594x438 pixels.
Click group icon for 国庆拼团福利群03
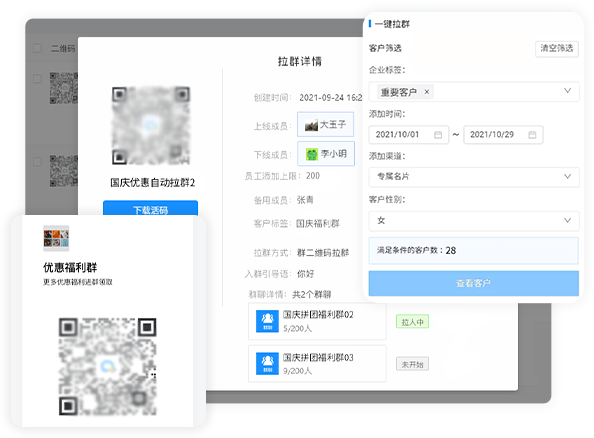coord(267,363)
